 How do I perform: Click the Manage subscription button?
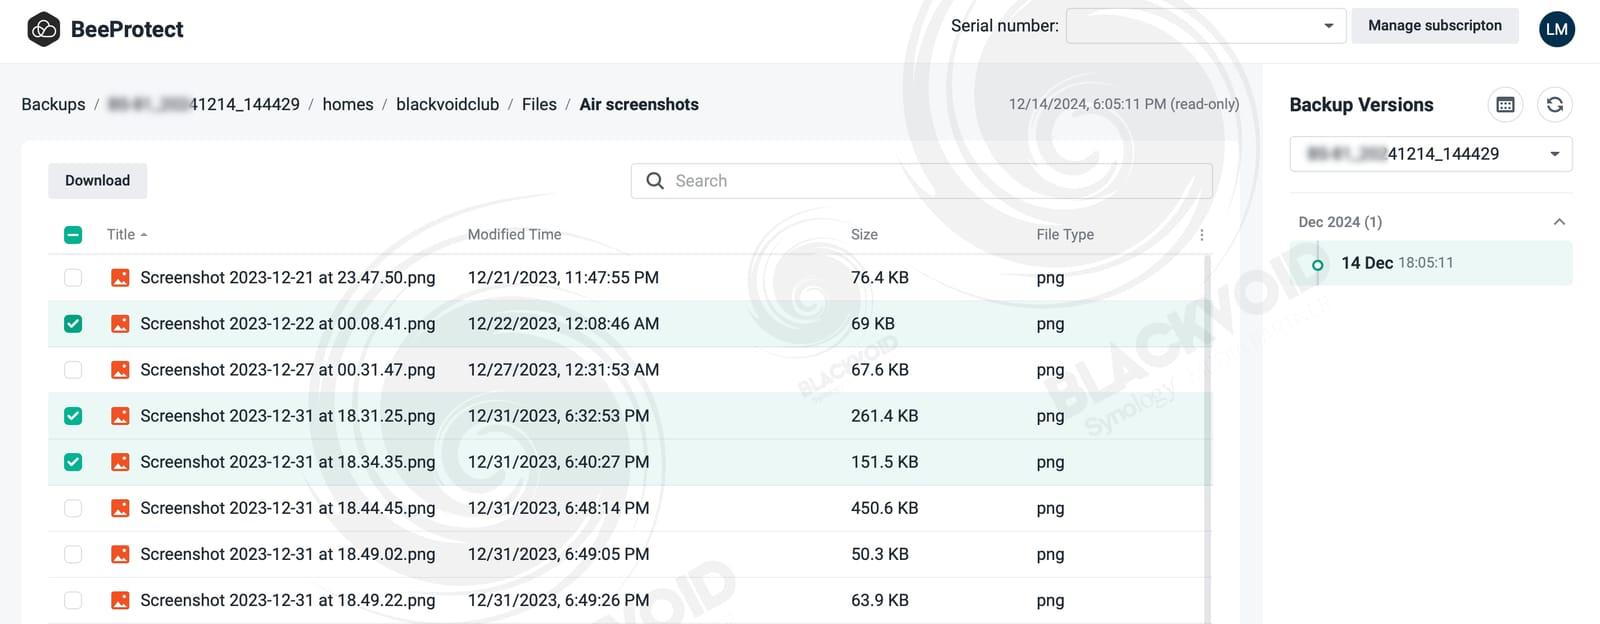coord(1434,26)
